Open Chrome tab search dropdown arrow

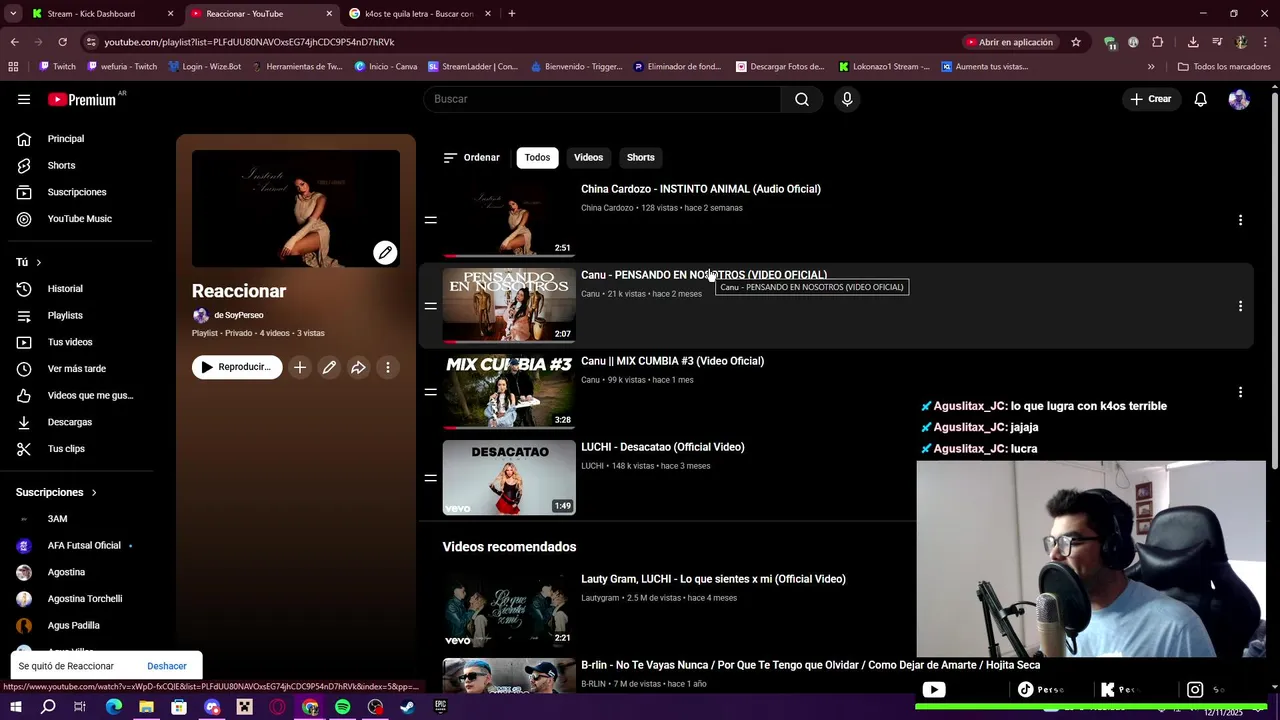[13, 13]
